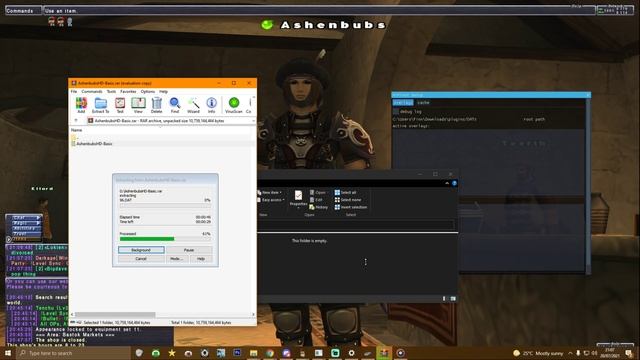
Task: Open New item dropdown in File Explorer
Action: [x=270, y=193]
